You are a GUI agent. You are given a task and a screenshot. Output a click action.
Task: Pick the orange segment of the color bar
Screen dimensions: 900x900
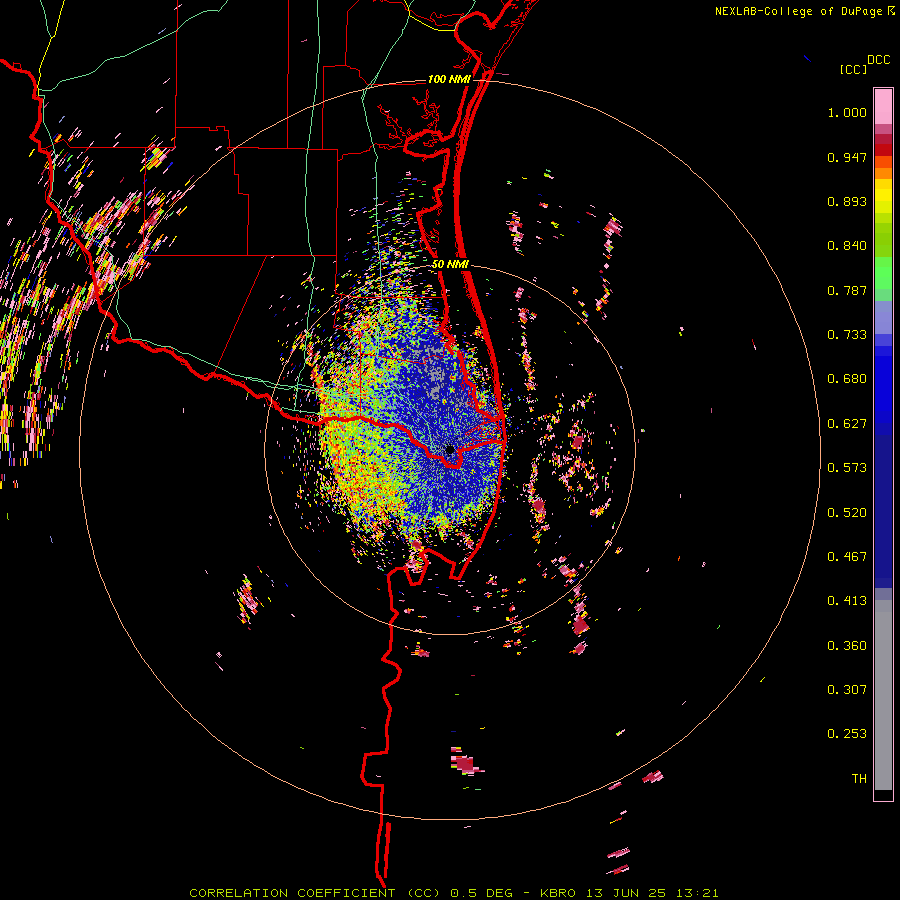(x=883, y=173)
